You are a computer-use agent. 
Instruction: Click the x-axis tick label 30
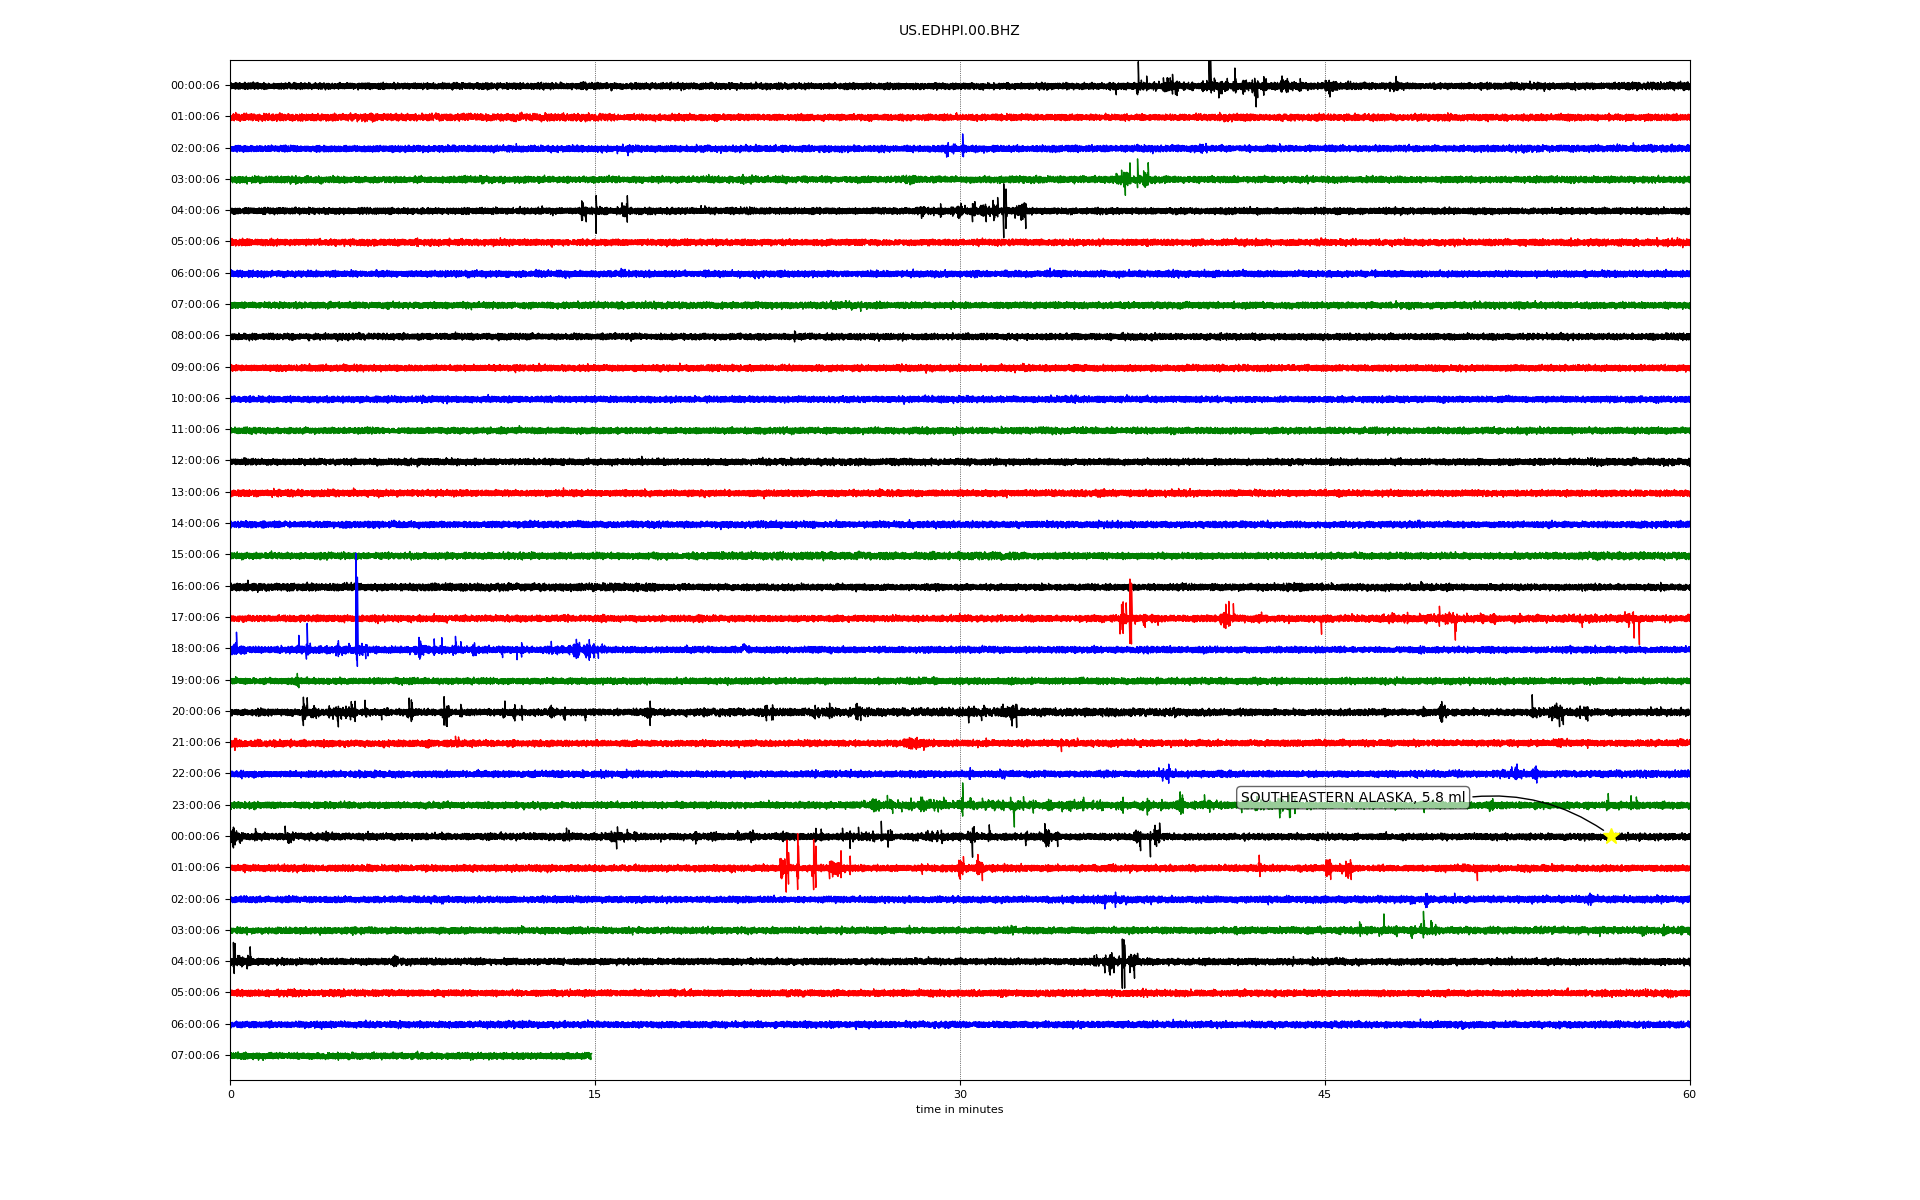960,1094
